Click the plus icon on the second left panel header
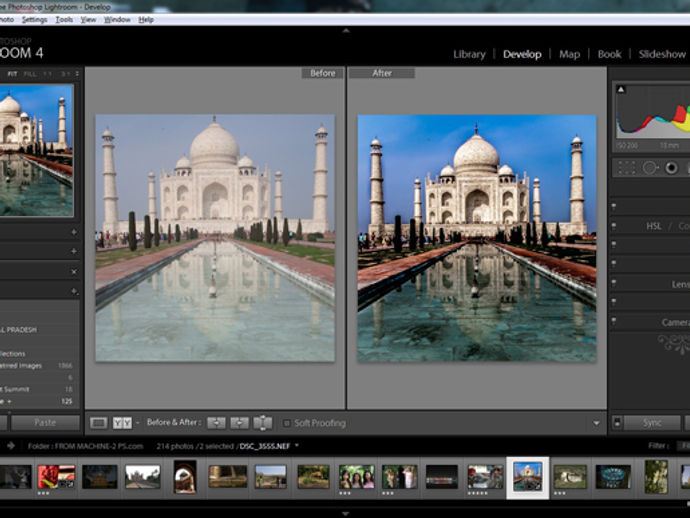 [74, 251]
